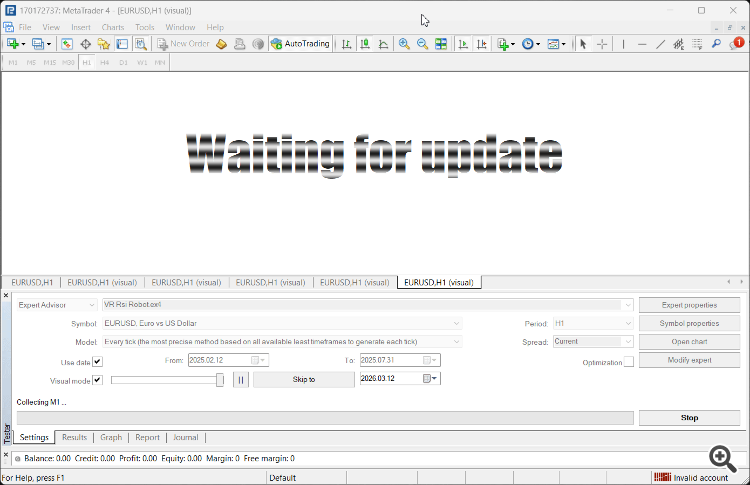Select the Crosshair tool

tap(602, 44)
